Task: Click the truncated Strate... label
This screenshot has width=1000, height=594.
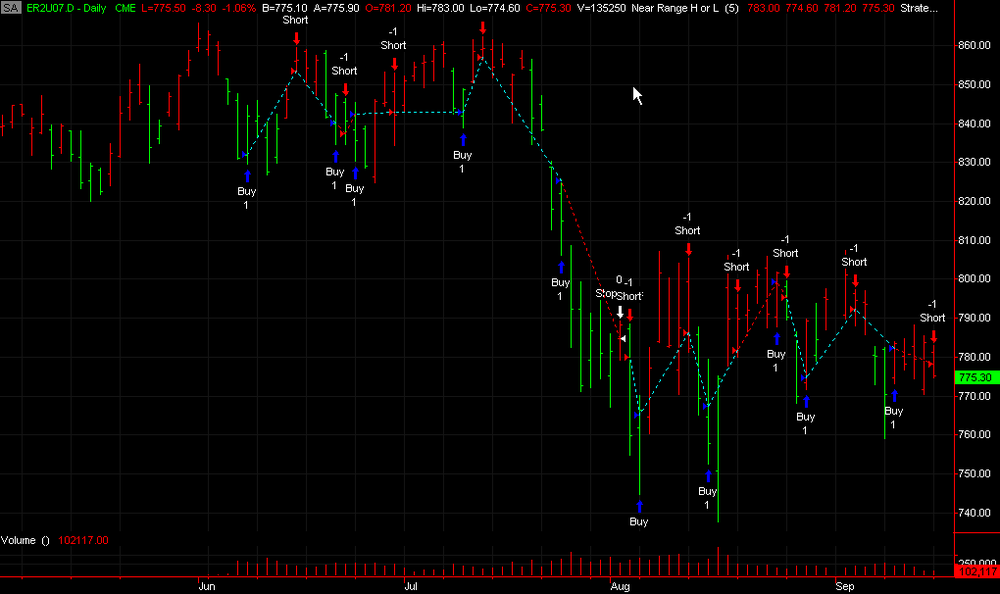Action: click(x=919, y=8)
